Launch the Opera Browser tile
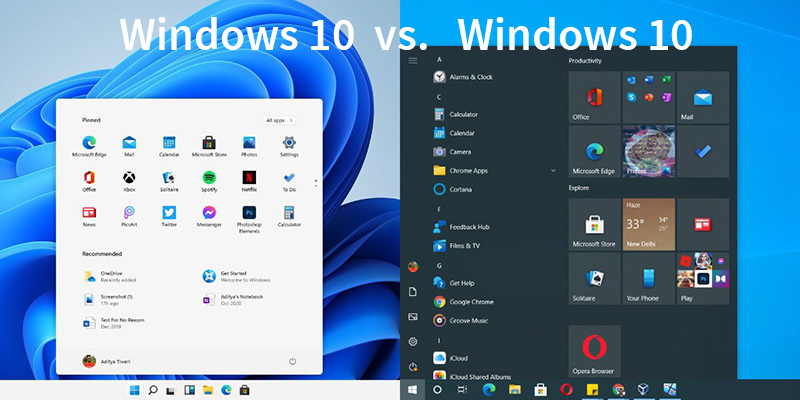The image size is (800, 400). coord(594,351)
